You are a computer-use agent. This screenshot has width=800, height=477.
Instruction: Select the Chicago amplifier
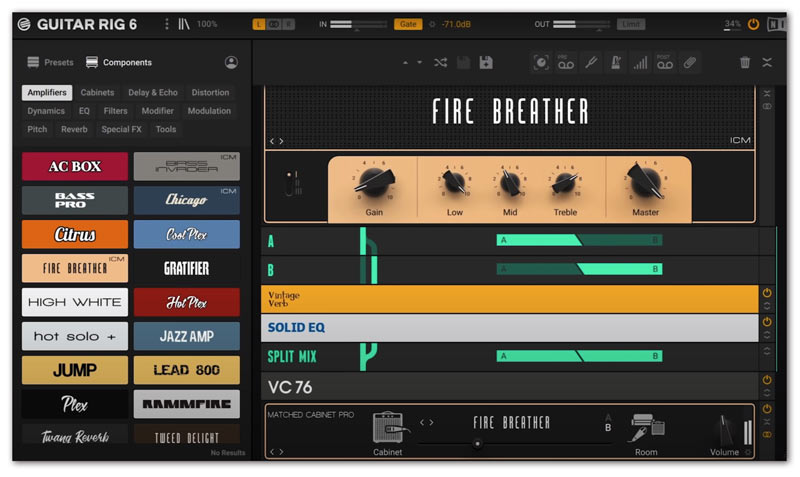[x=187, y=200]
